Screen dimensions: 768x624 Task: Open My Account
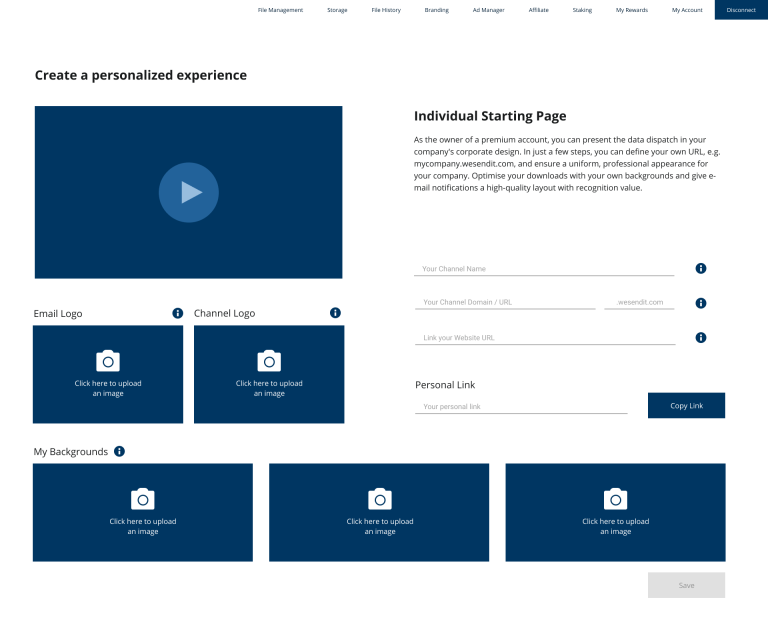click(x=687, y=10)
